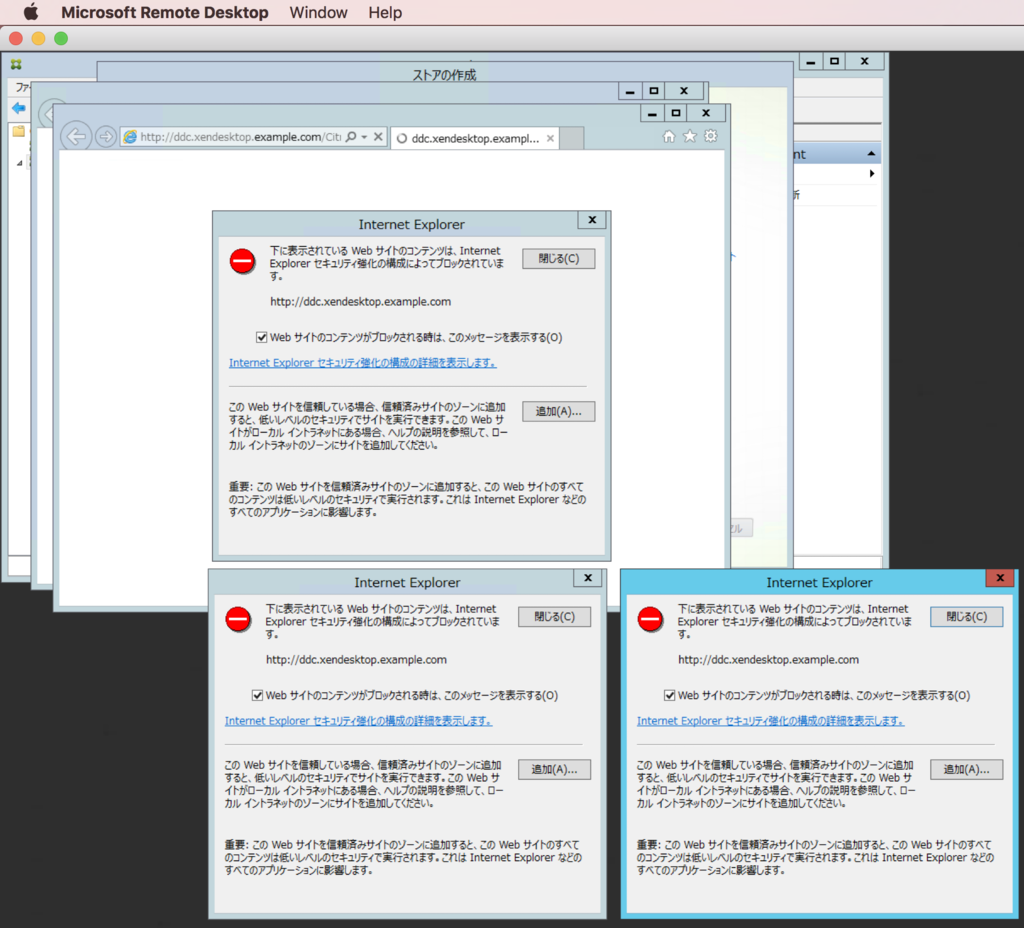
Task: Focus the ddc.xendesktop.example.com address field
Action: pos(240,136)
